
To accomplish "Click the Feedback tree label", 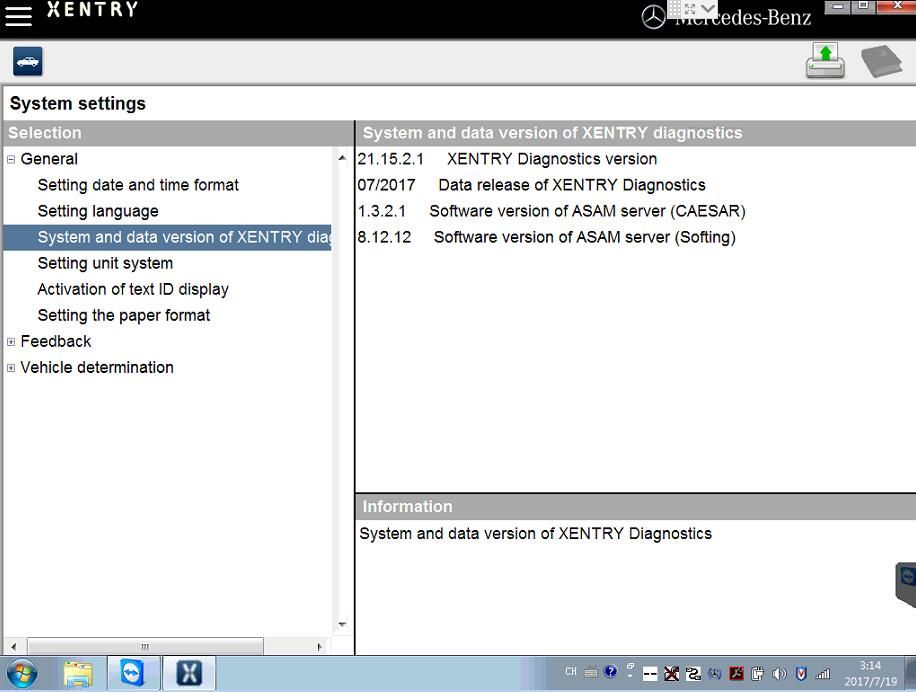I will [x=55, y=341].
